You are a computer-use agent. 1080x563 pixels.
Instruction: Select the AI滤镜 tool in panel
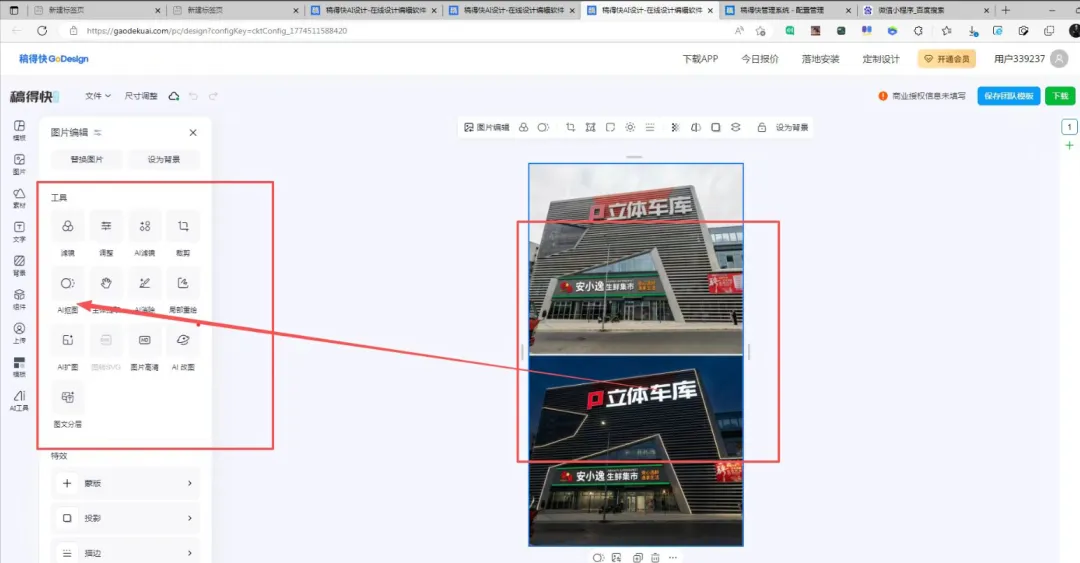pyautogui.click(x=145, y=234)
